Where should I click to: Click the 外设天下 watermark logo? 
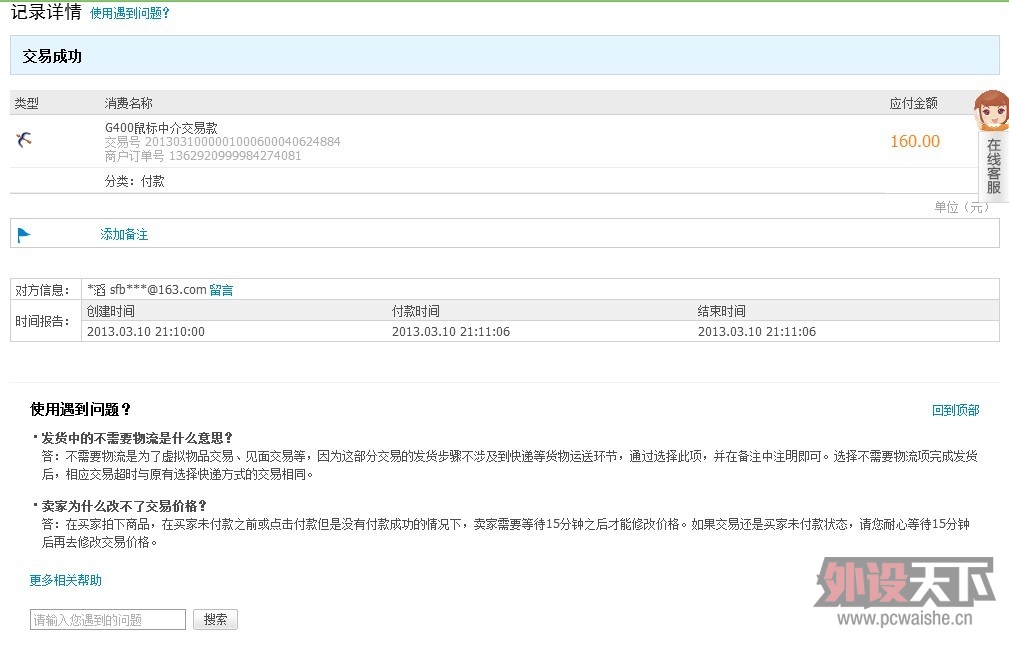[905, 585]
